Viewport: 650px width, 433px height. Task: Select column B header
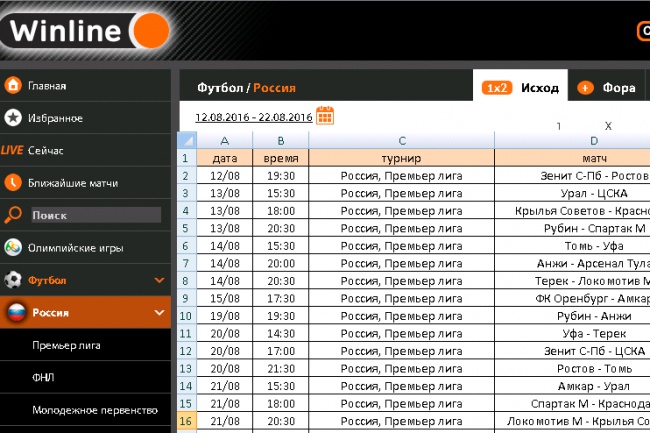pos(281,140)
